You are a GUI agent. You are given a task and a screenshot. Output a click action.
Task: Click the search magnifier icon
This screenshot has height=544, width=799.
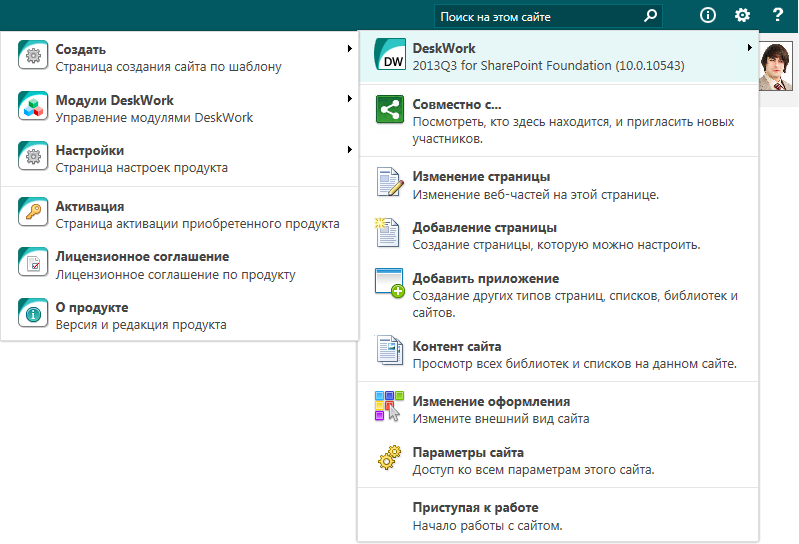tap(650, 16)
